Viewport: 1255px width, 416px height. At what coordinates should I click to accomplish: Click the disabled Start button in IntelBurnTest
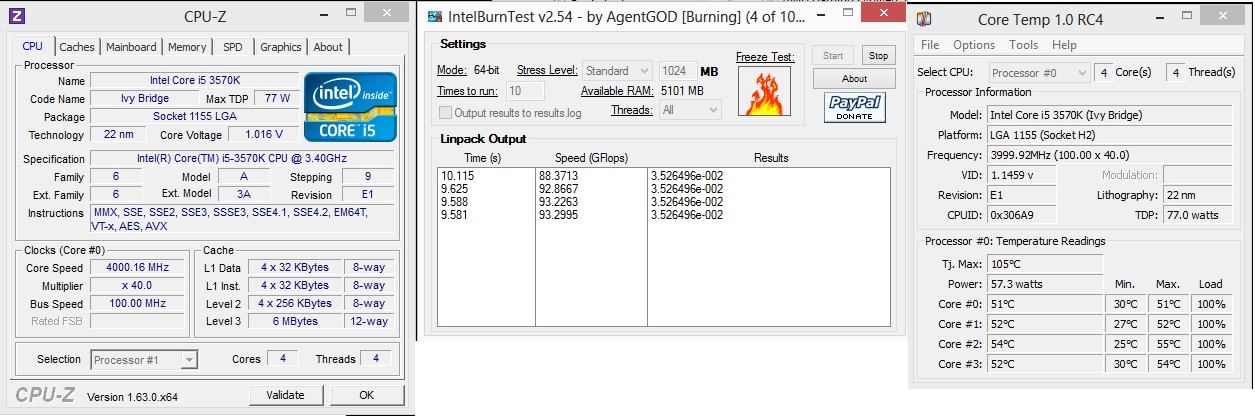coord(833,56)
